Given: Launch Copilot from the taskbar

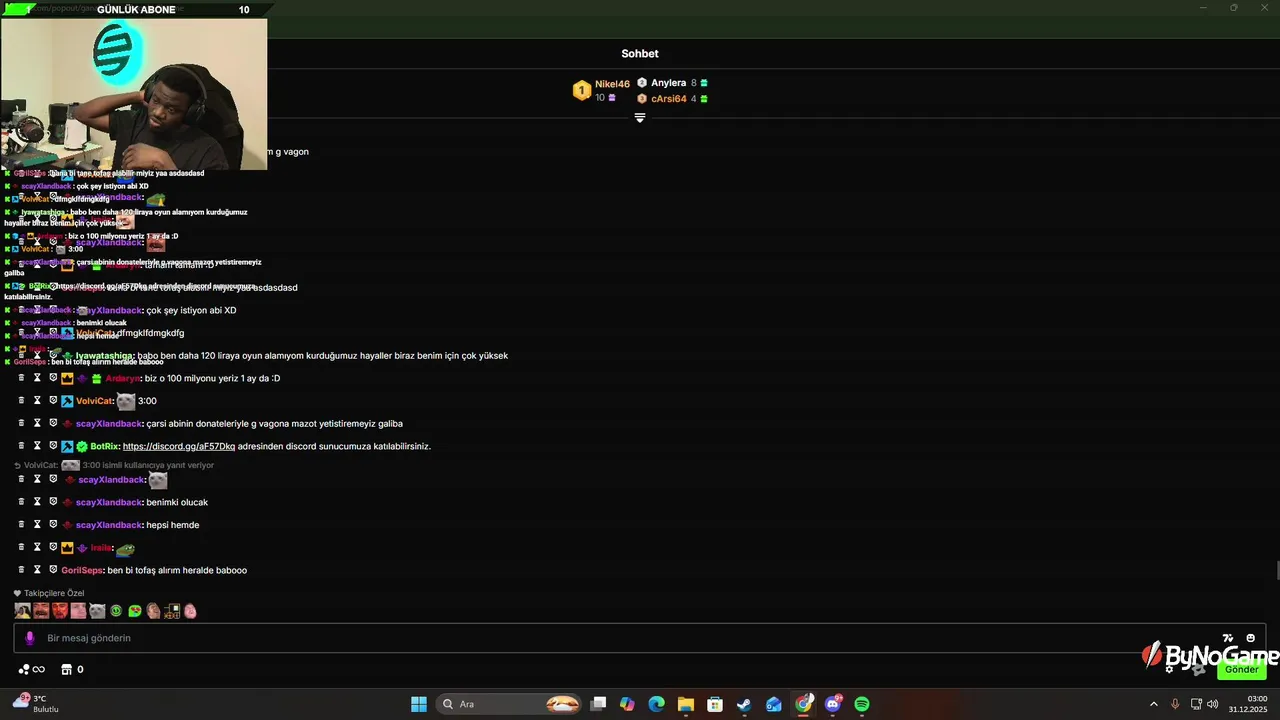Looking at the screenshot, I should click(627, 704).
